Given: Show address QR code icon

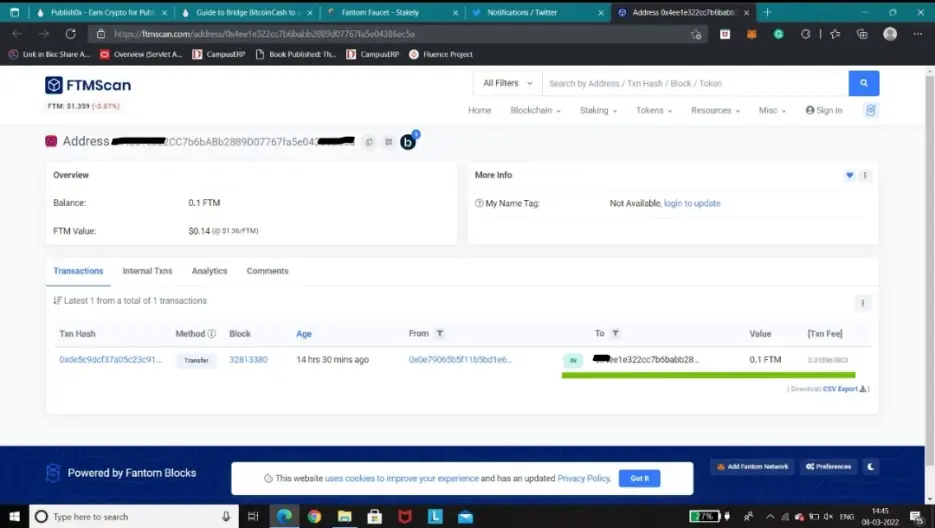Looking at the screenshot, I should click(388, 142).
